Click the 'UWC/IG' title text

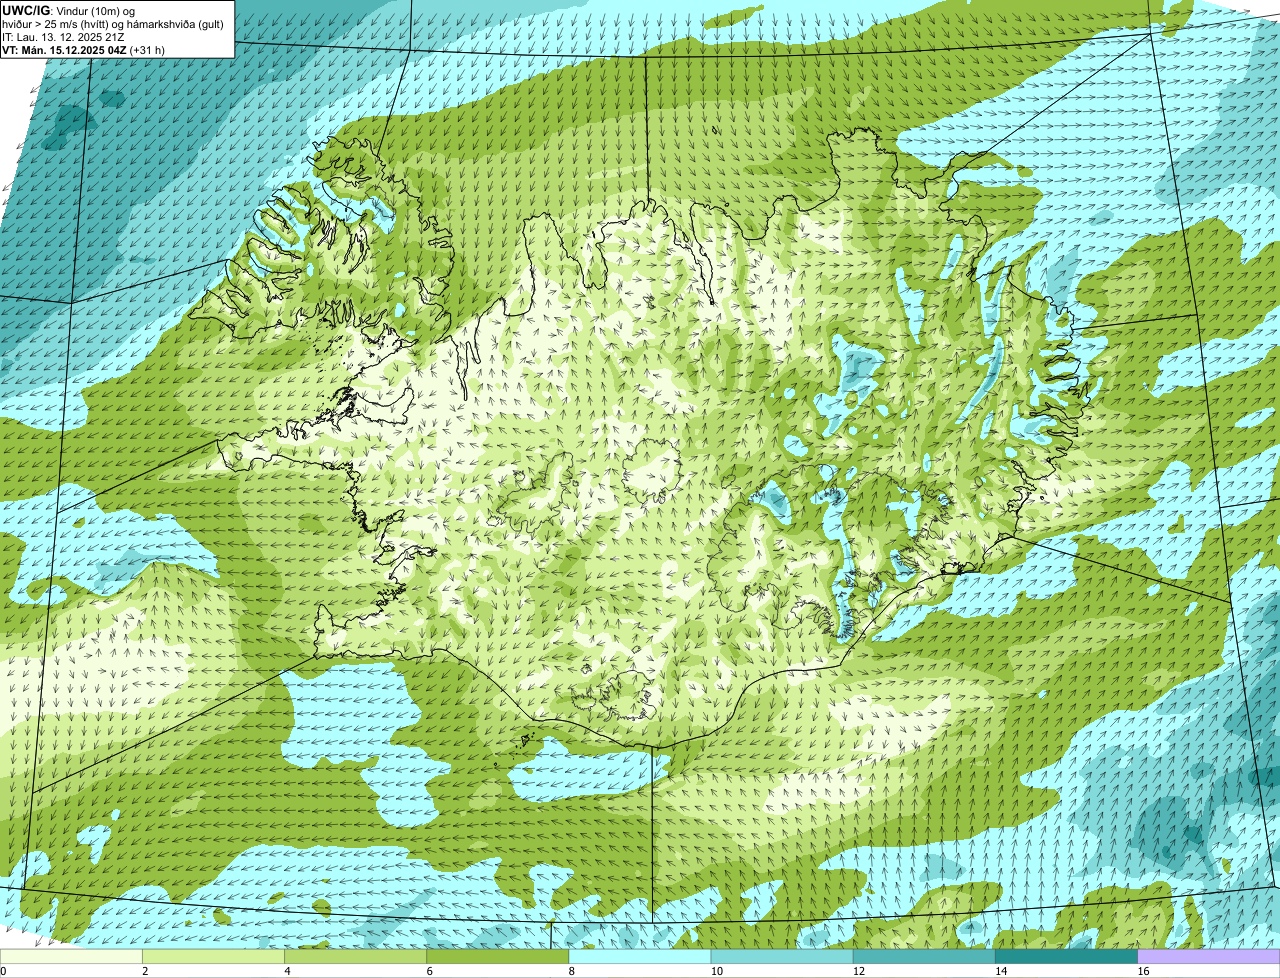tap(25, 10)
